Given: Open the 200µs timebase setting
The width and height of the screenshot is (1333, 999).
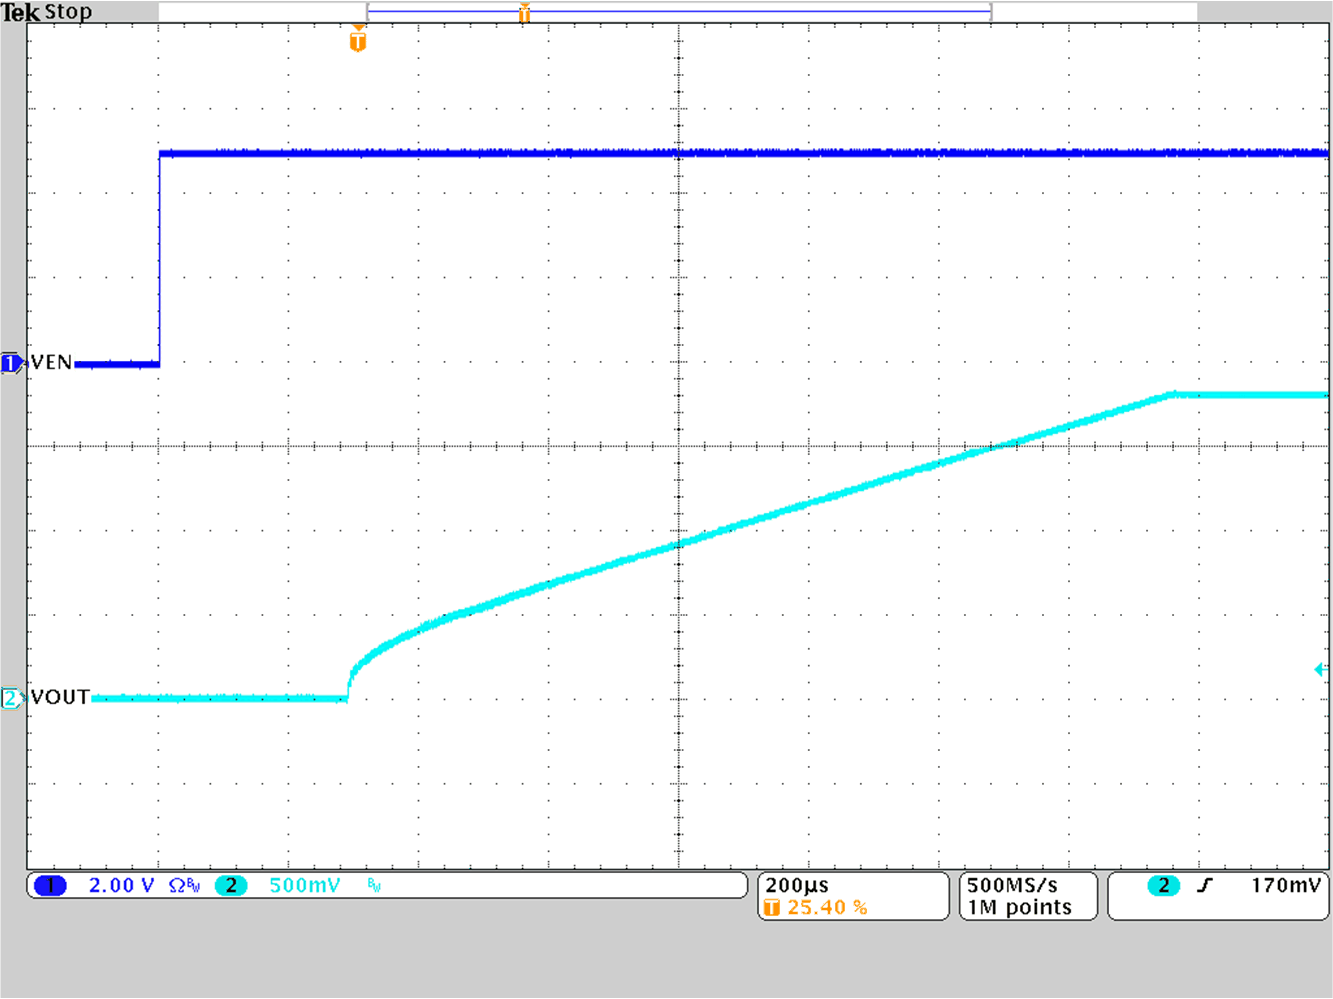Looking at the screenshot, I should 795,883.
